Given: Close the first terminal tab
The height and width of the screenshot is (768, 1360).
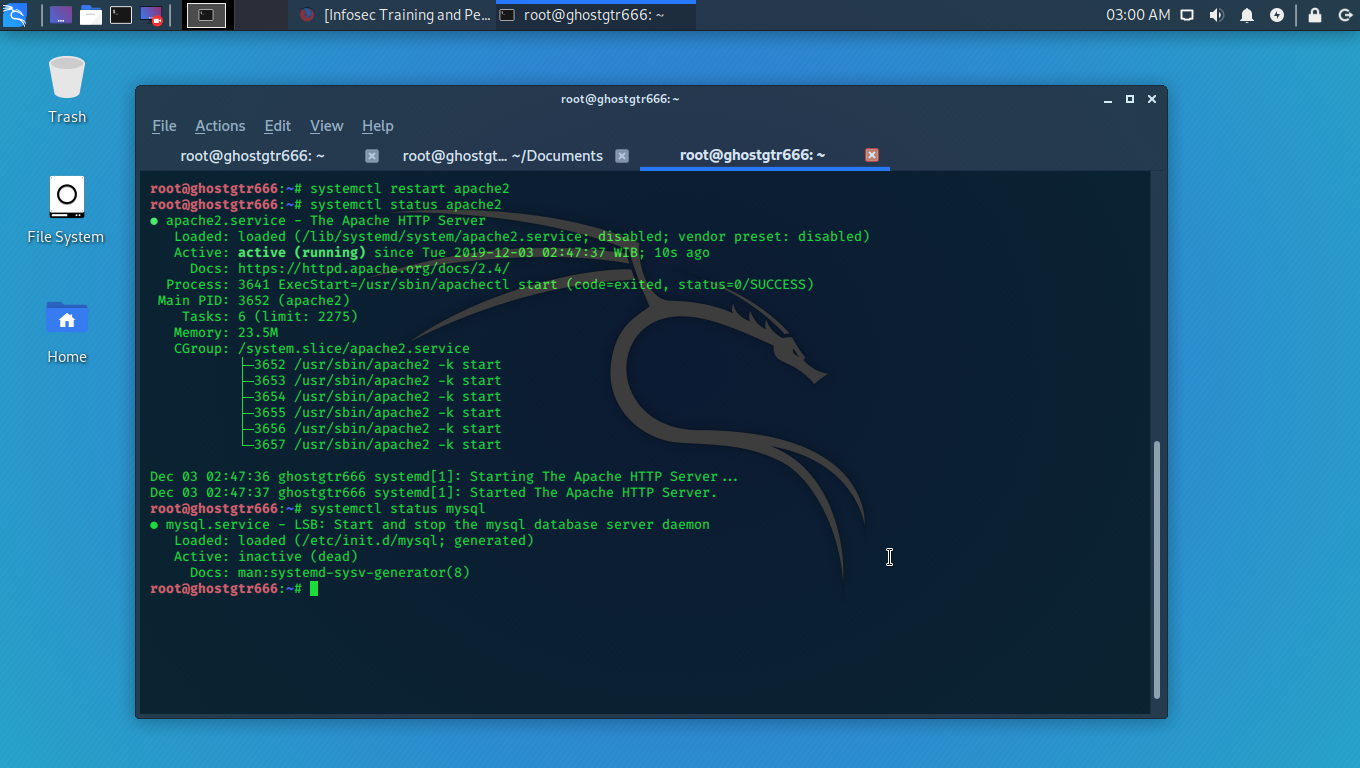Looking at the screenshot, I should (372, 155).
